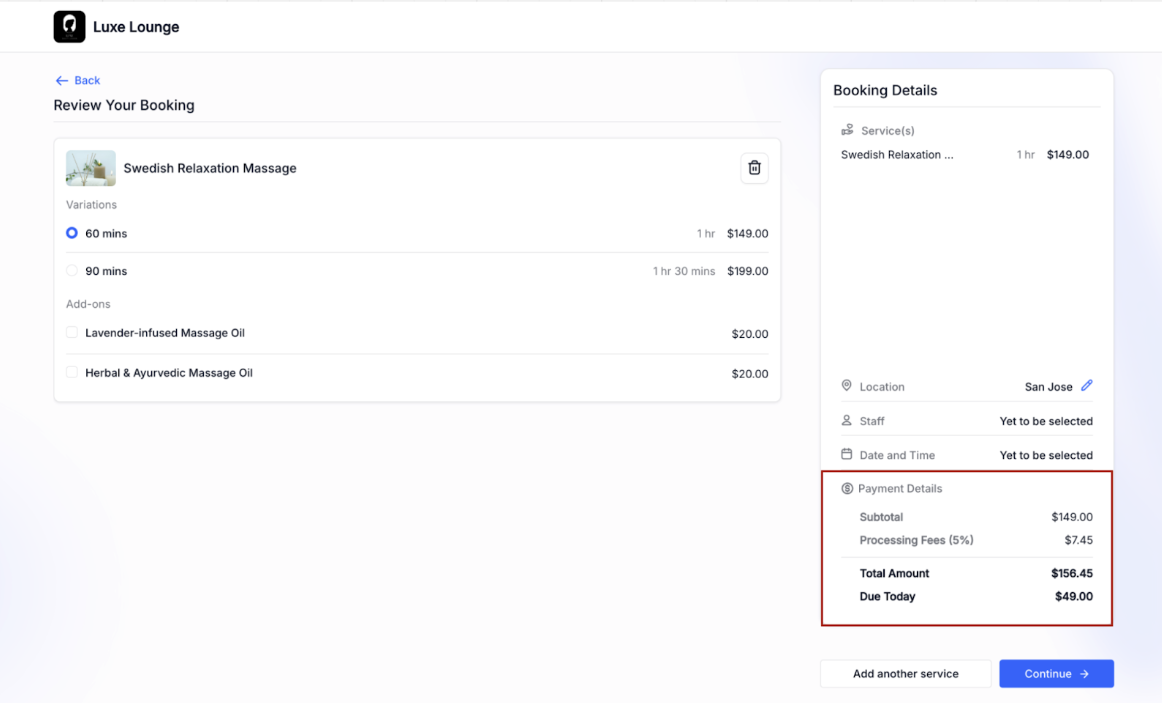Click the Location pin icon
The width and height of the screenshot is (1162, 703).
846,386
